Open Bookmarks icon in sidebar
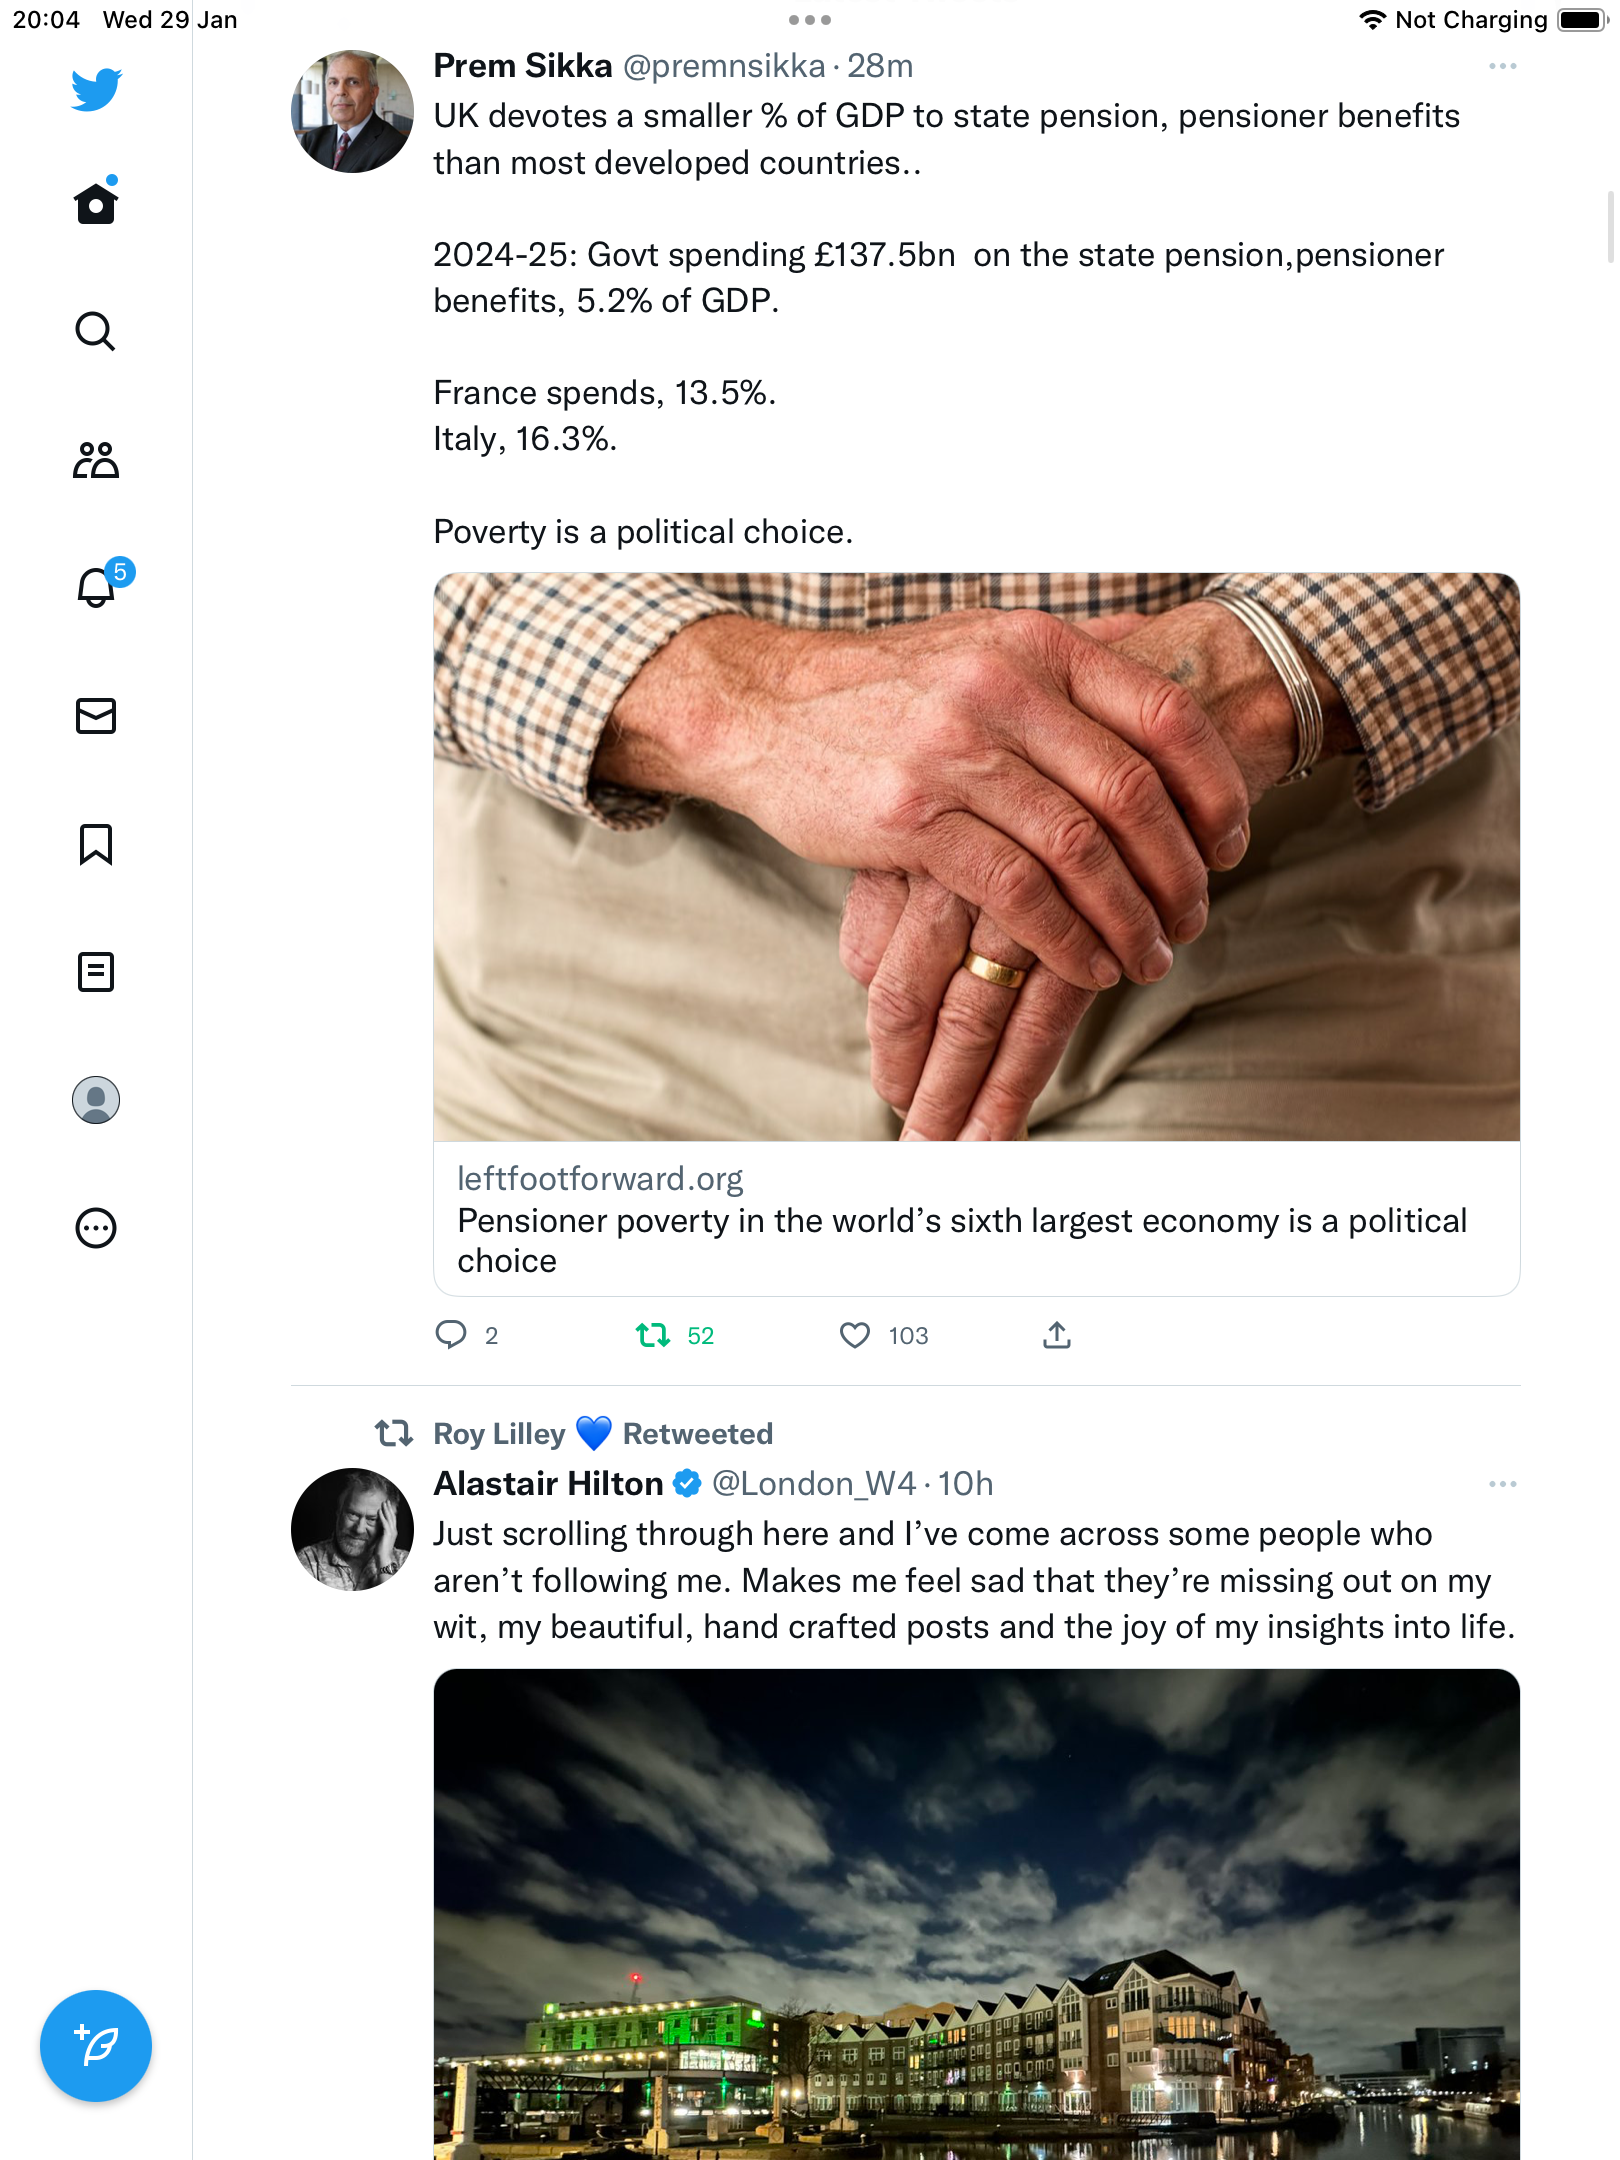 96,844
